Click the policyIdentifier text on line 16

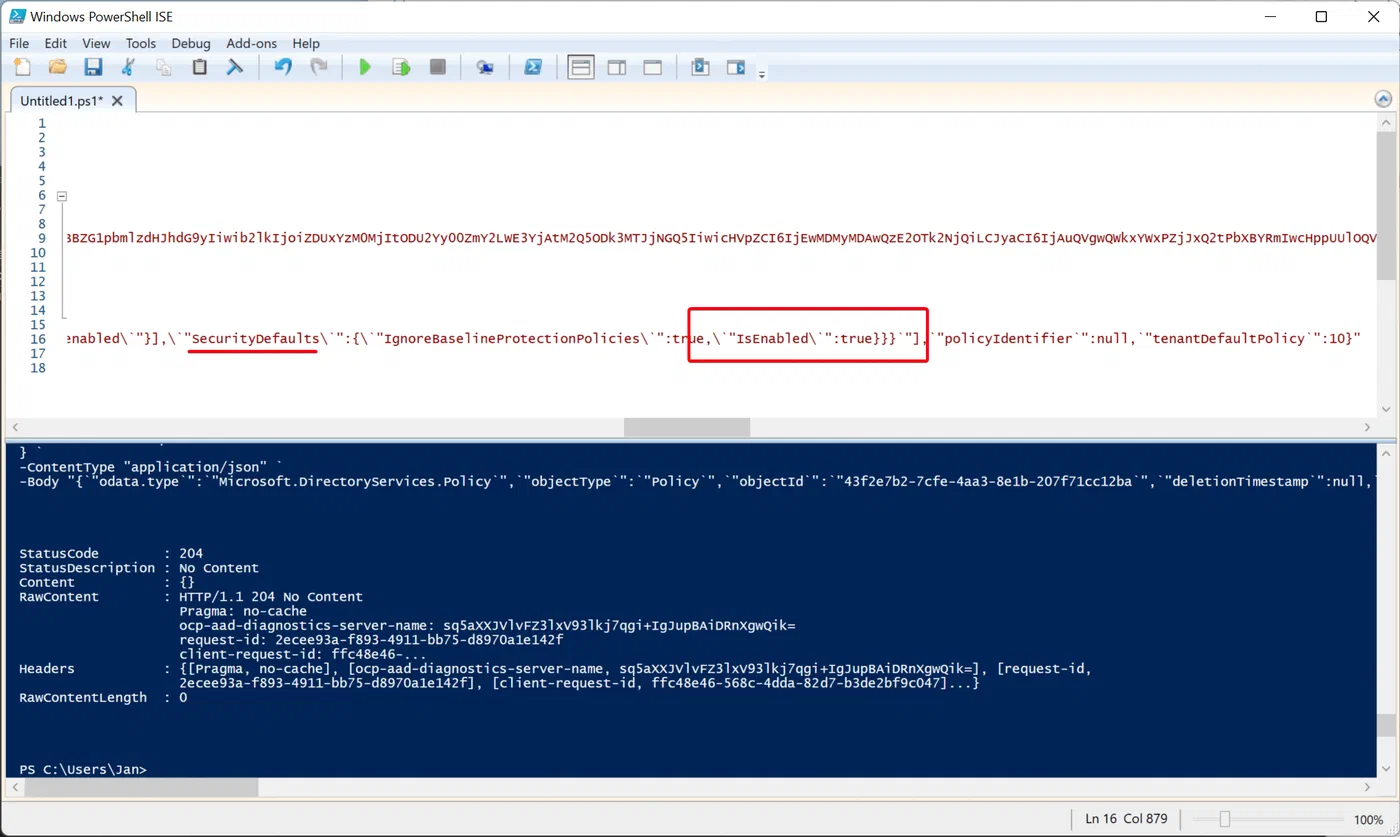[x=1009, y=338]
